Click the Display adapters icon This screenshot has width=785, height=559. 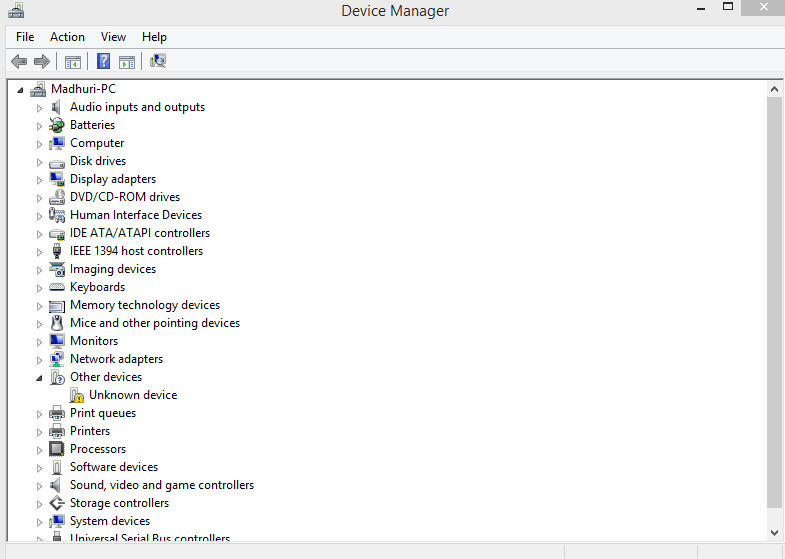click(57, 179)
